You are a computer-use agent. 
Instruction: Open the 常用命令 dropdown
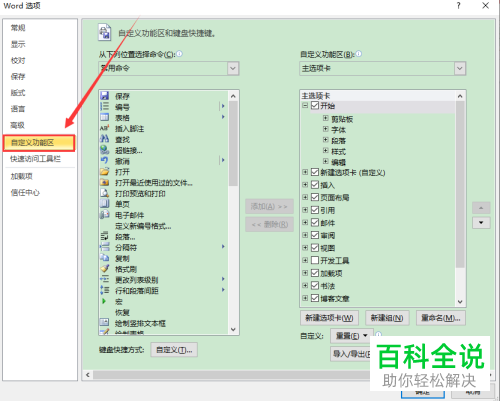pyautogui.click(x=169, y=68)
